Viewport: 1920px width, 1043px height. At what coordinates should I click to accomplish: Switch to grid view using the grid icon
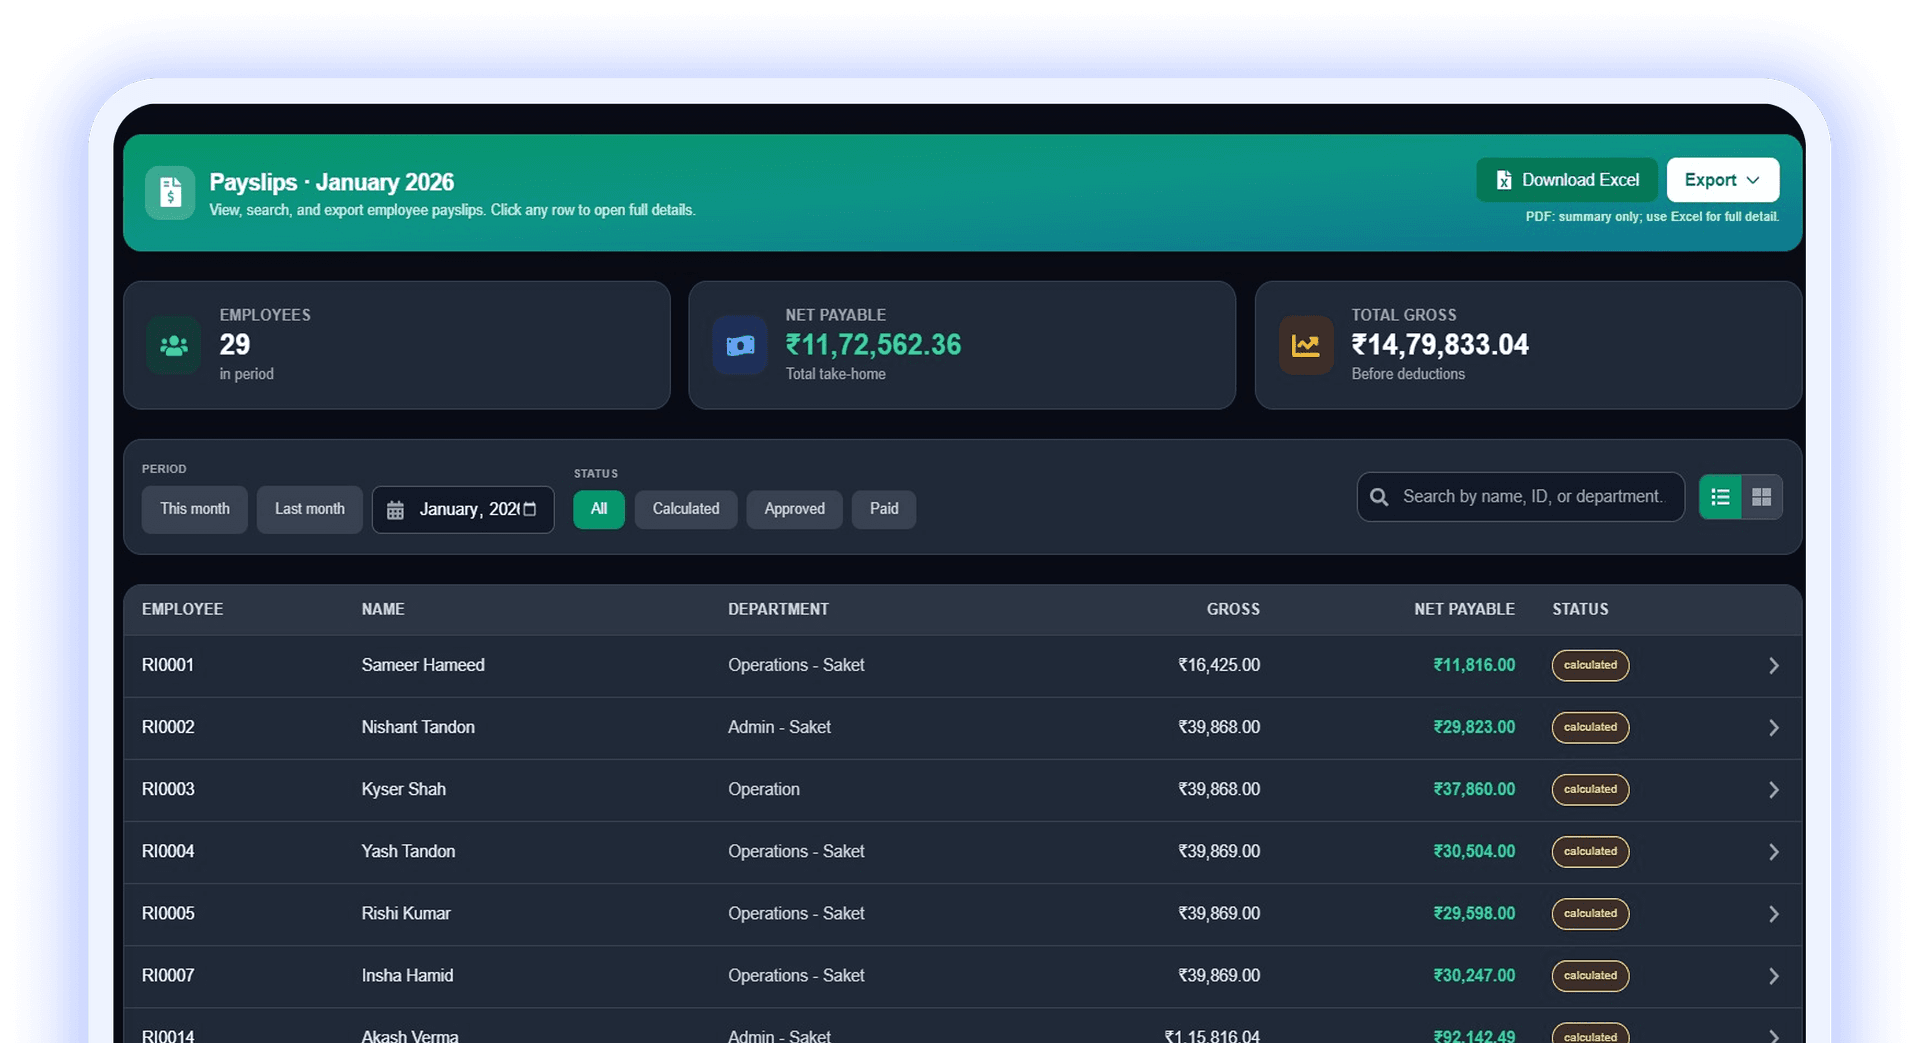coord(1761,496)
